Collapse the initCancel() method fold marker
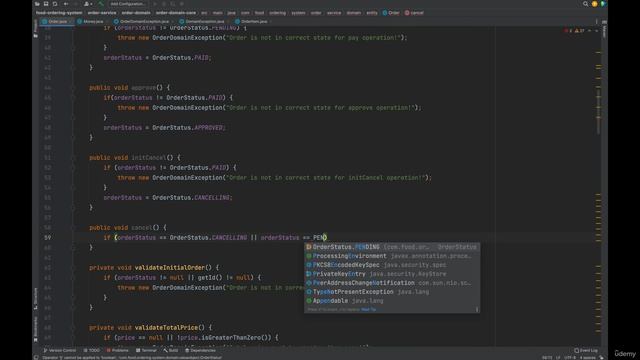The image size is (640, 360). coord(74,158)
